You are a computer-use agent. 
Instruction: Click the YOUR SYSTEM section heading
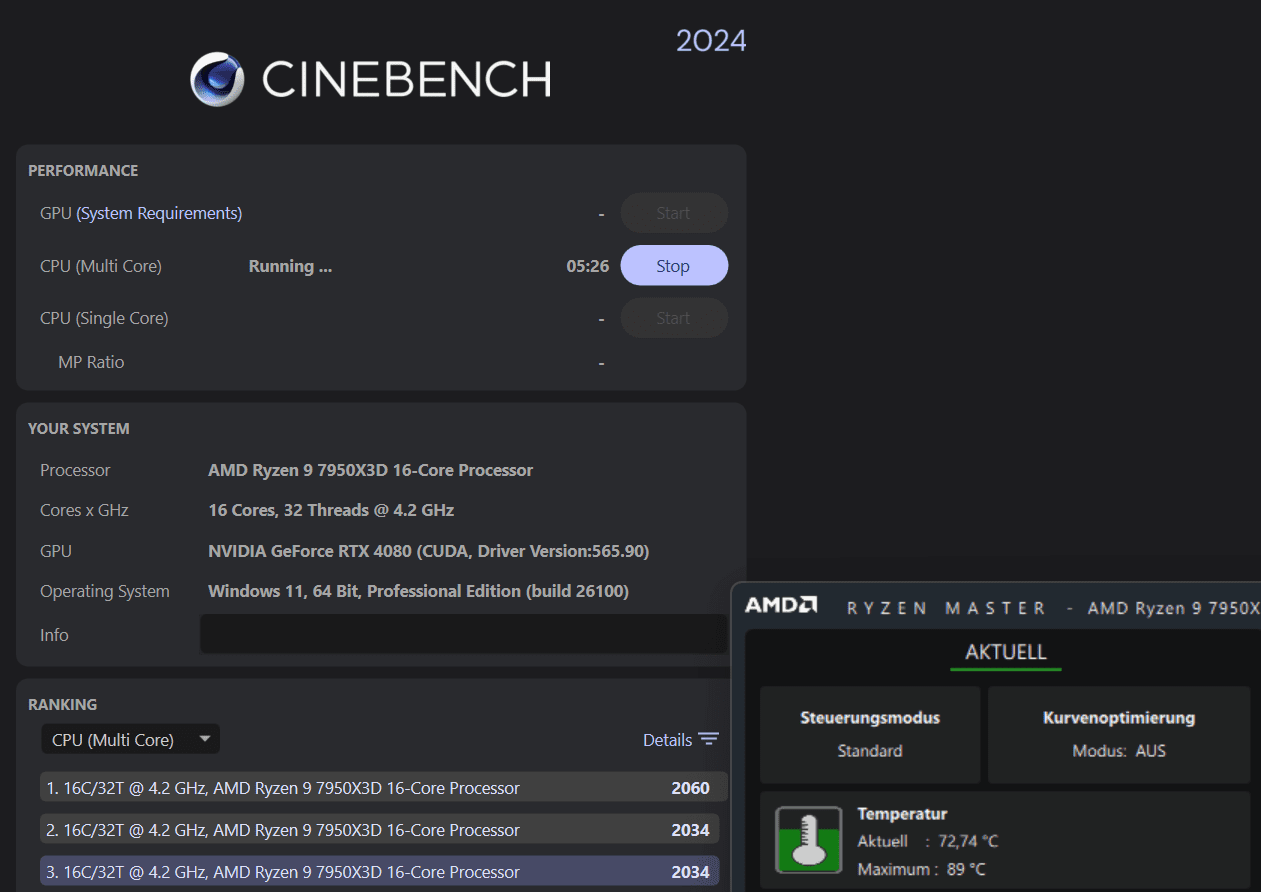tap(79, 429)
